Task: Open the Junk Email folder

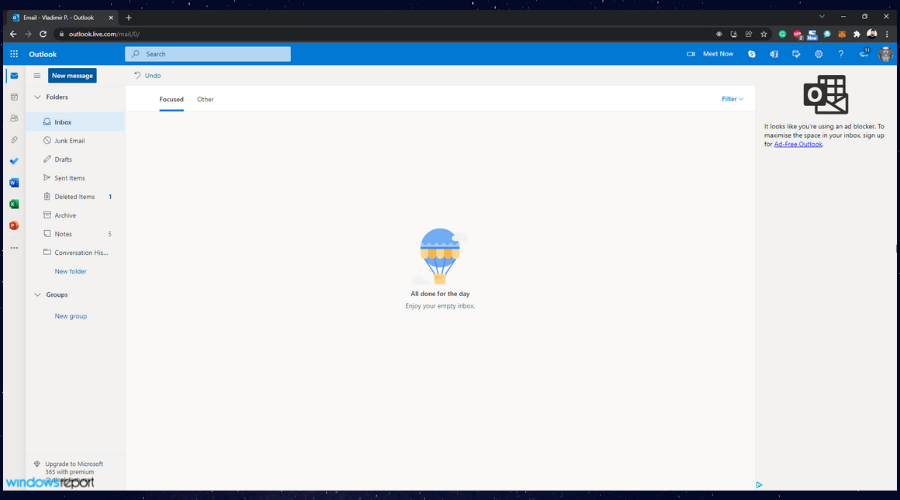Action: pyautogui.click(x=75, y=141)
